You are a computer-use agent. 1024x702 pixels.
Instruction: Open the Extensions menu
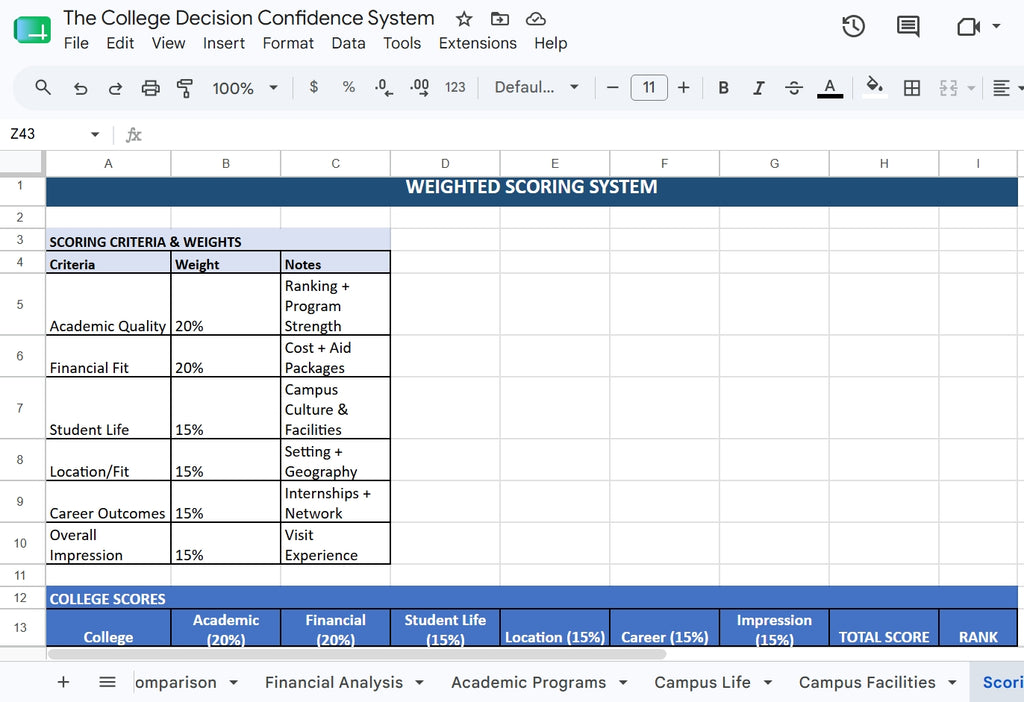point(477,43)
